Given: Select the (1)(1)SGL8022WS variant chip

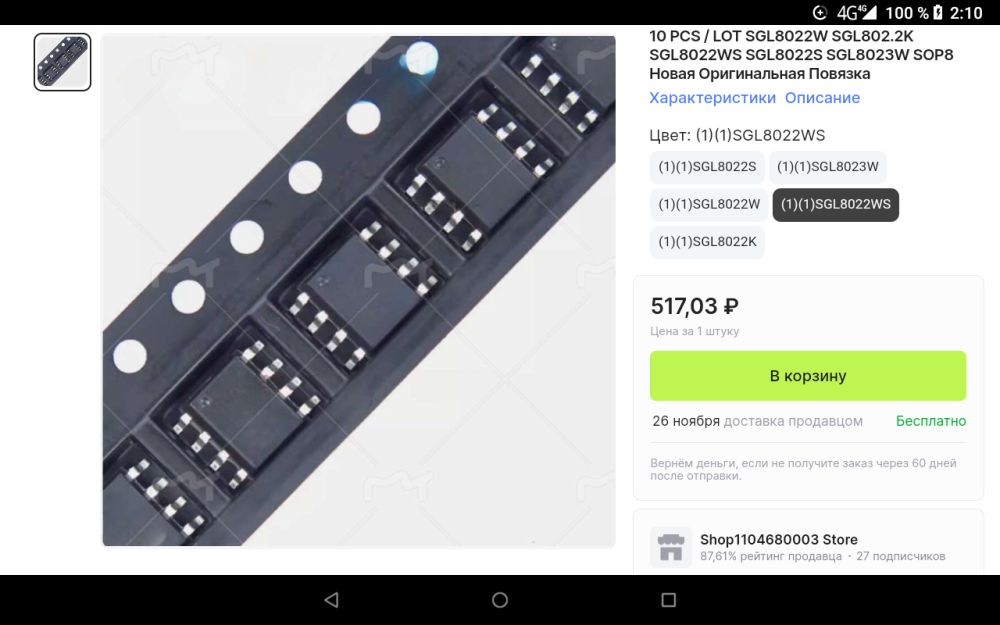Looking at the screenshot, I should click(835, 205).
